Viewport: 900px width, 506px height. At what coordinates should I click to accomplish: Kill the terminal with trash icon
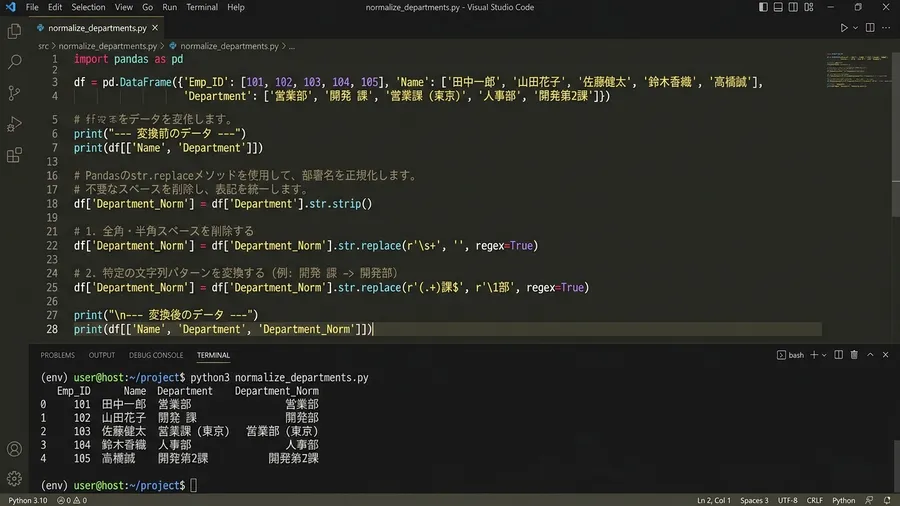[x=854, y=355]
